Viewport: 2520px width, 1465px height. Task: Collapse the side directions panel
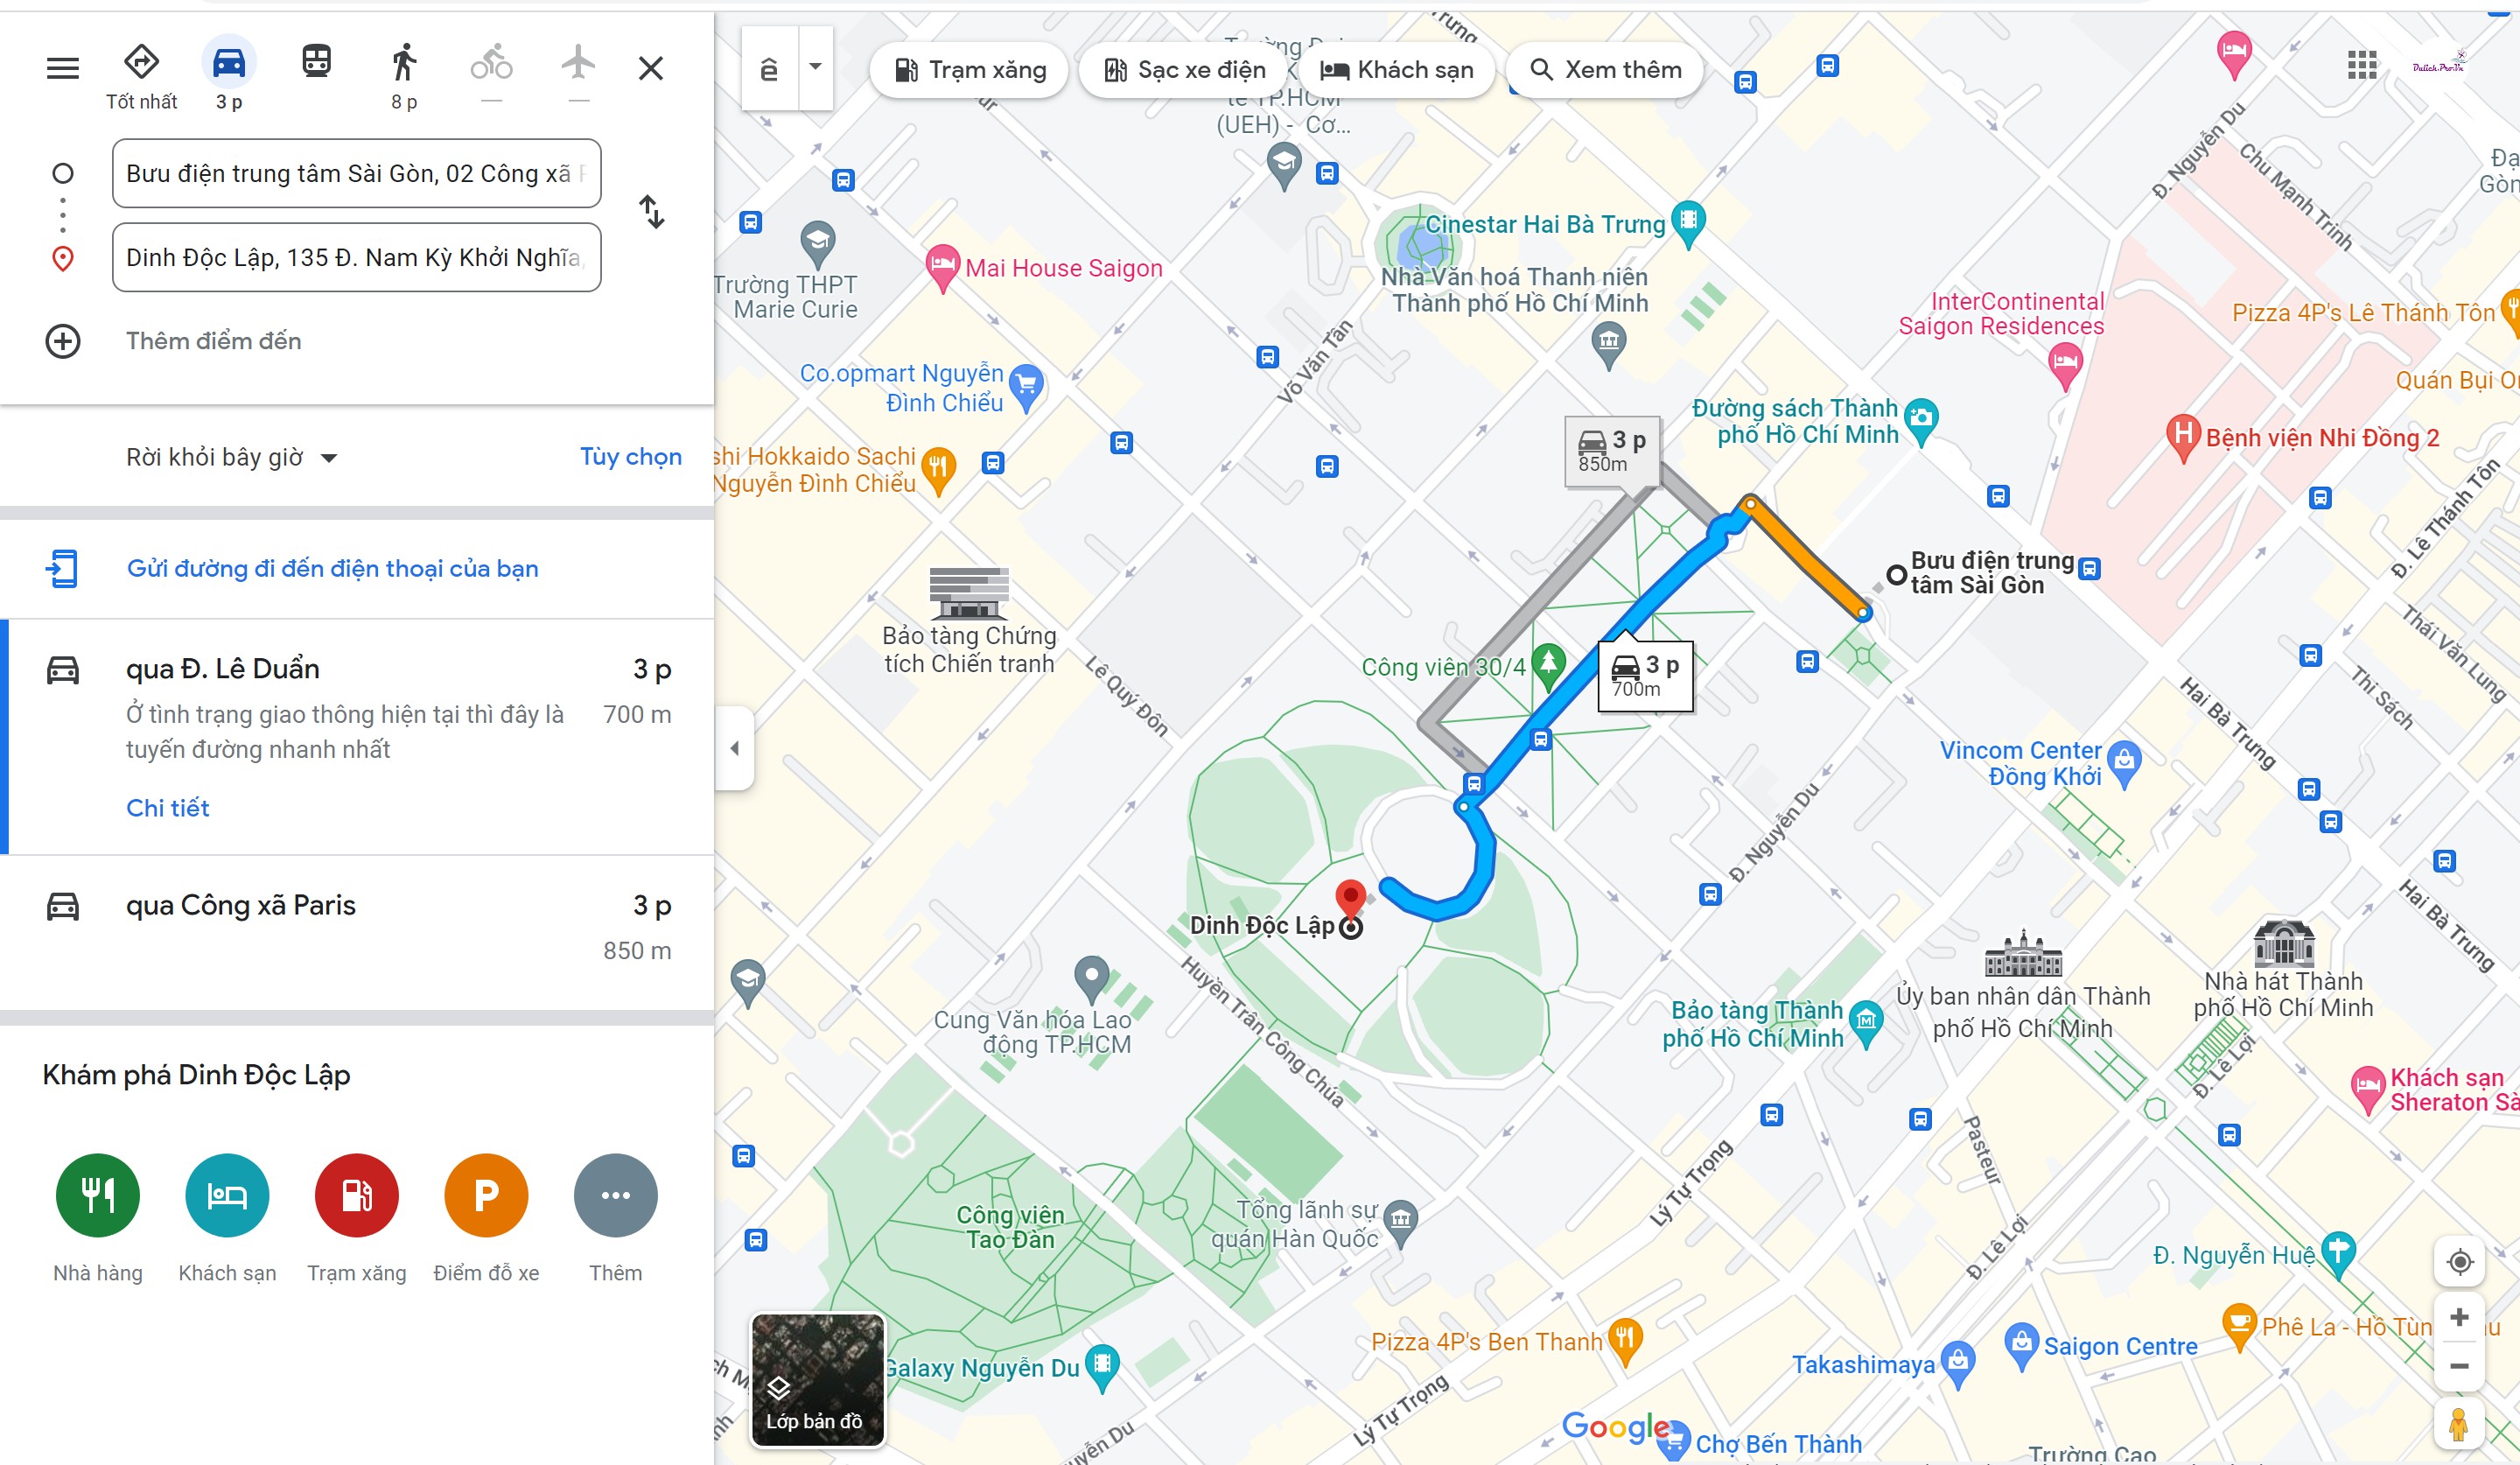click(x=734, y=748)
